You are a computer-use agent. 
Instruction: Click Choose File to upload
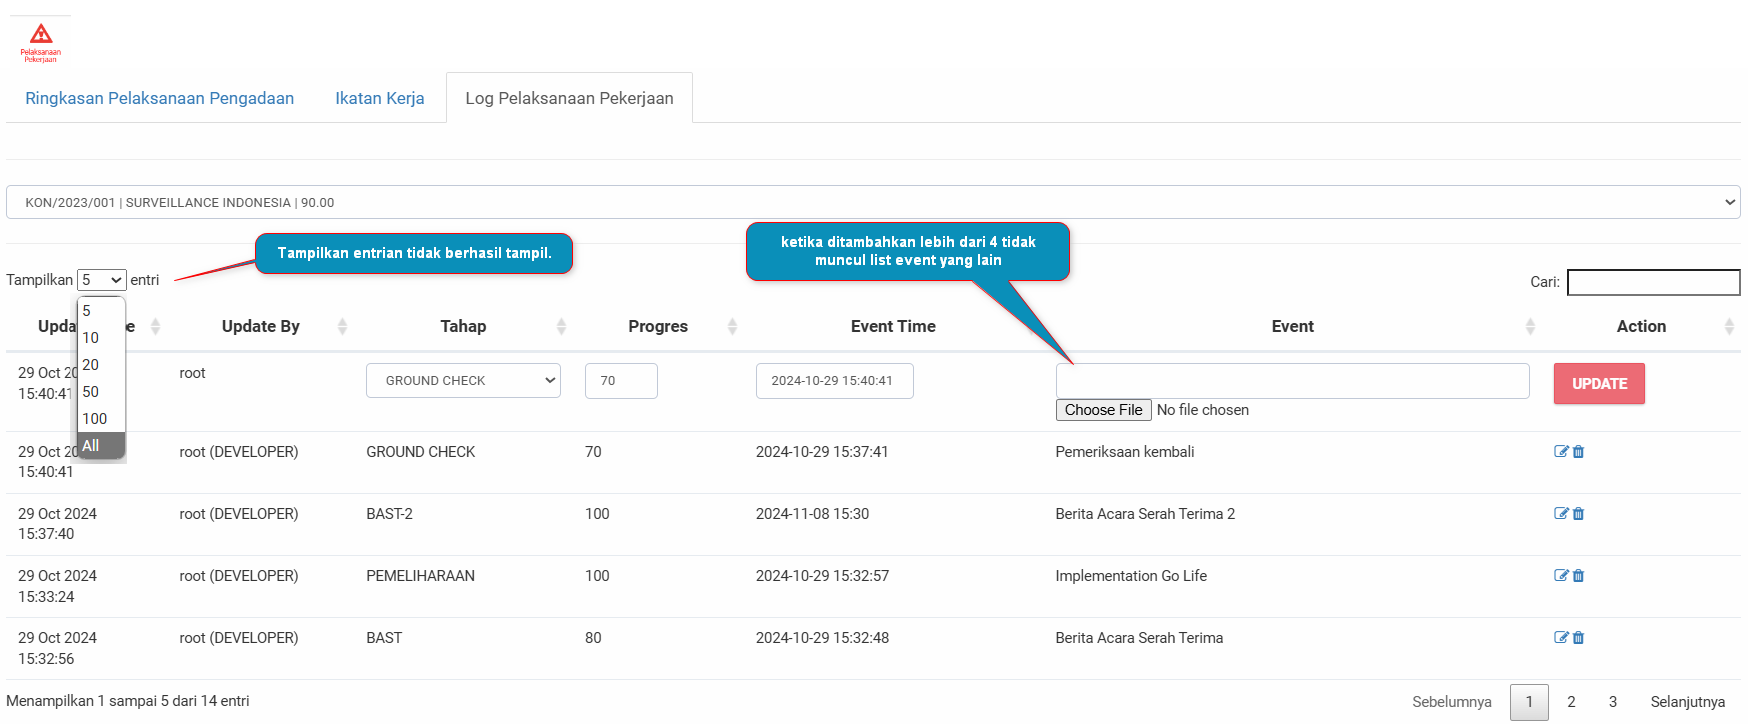1103,410
